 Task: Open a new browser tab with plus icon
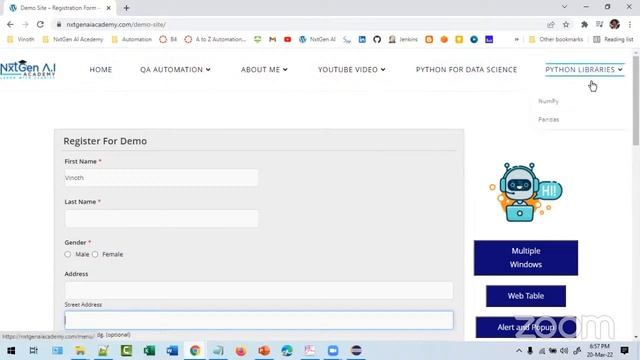pos(127,8)
